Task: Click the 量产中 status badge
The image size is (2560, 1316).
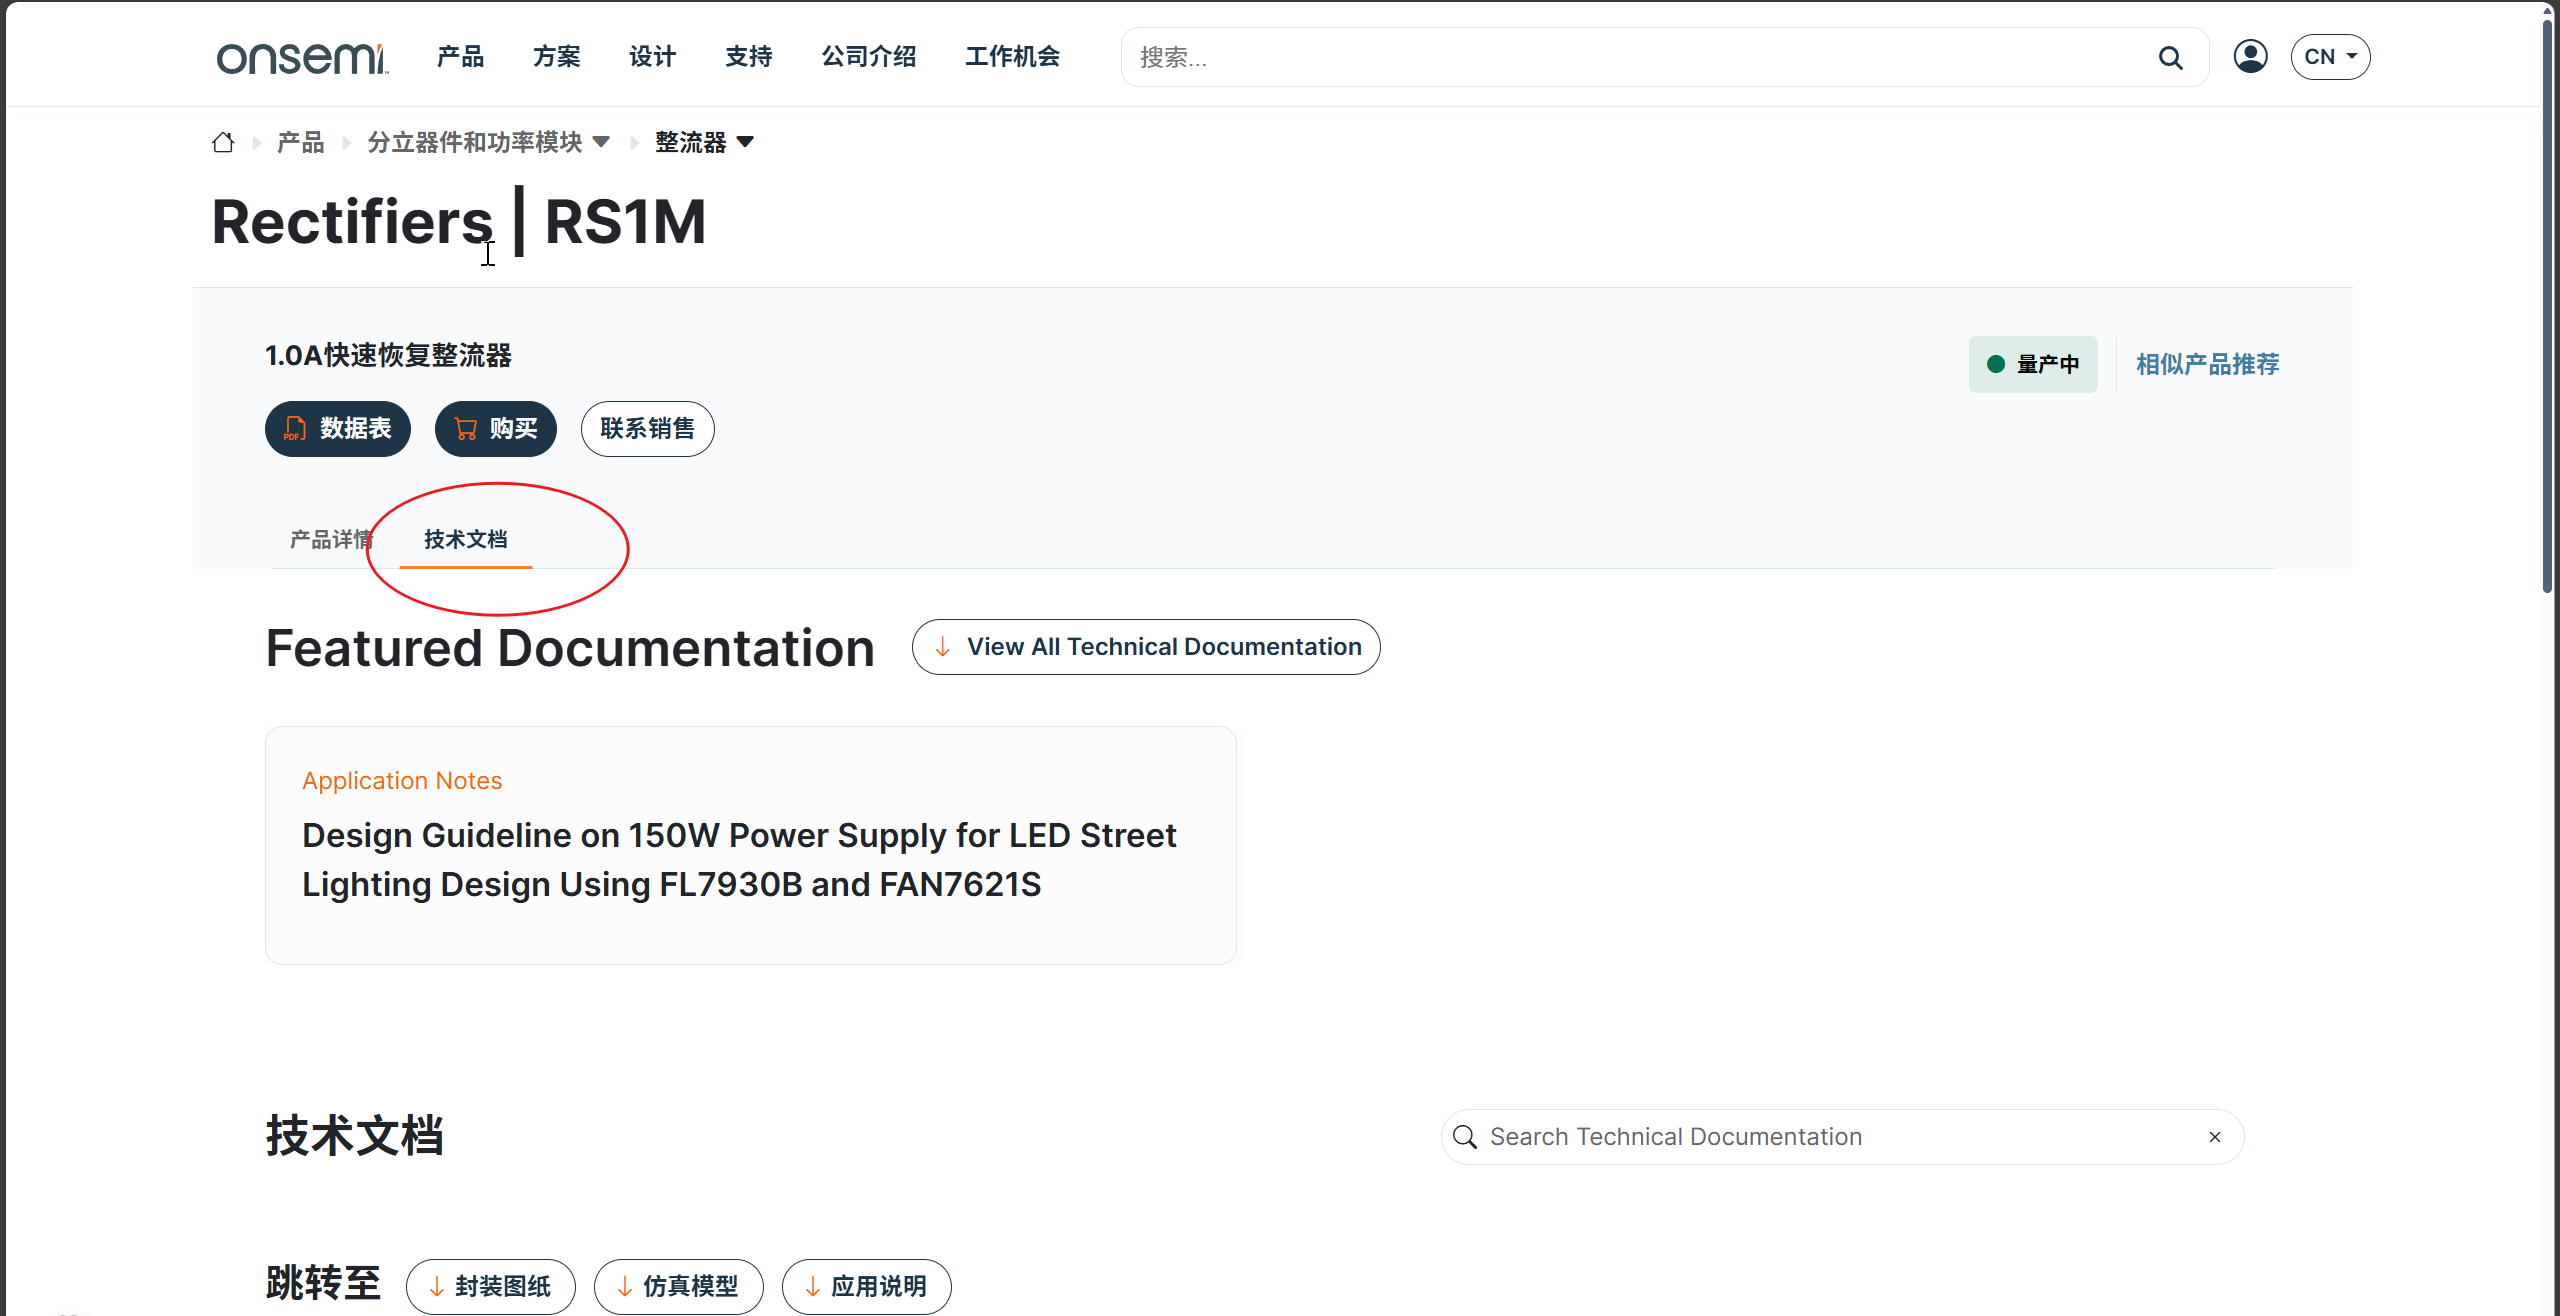Action: 2033,365
